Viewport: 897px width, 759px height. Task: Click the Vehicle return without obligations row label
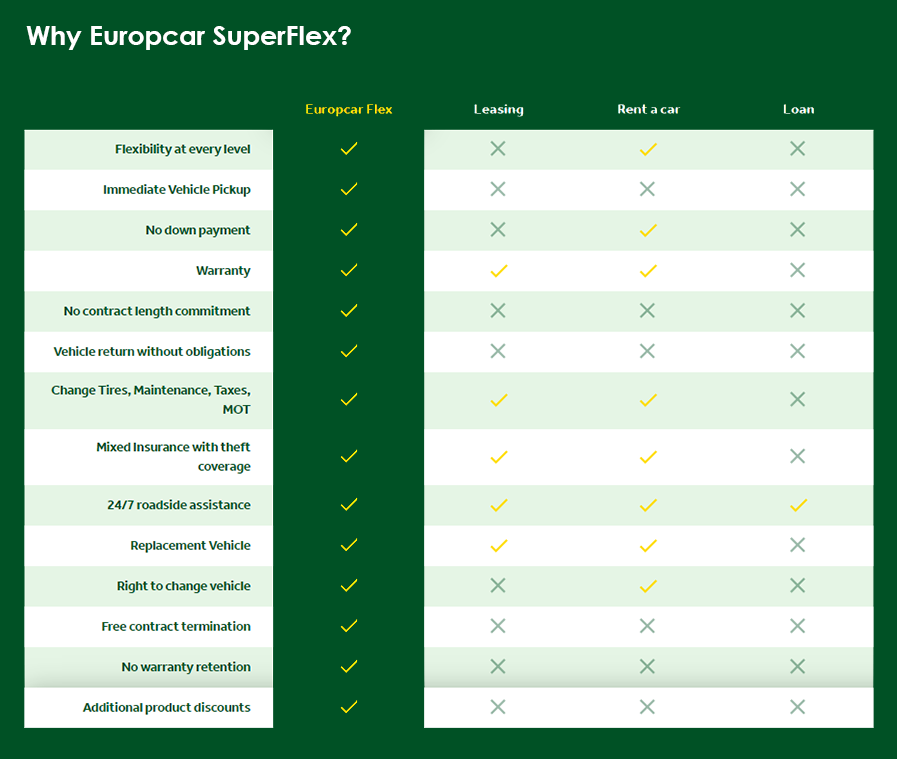(152, 351)
